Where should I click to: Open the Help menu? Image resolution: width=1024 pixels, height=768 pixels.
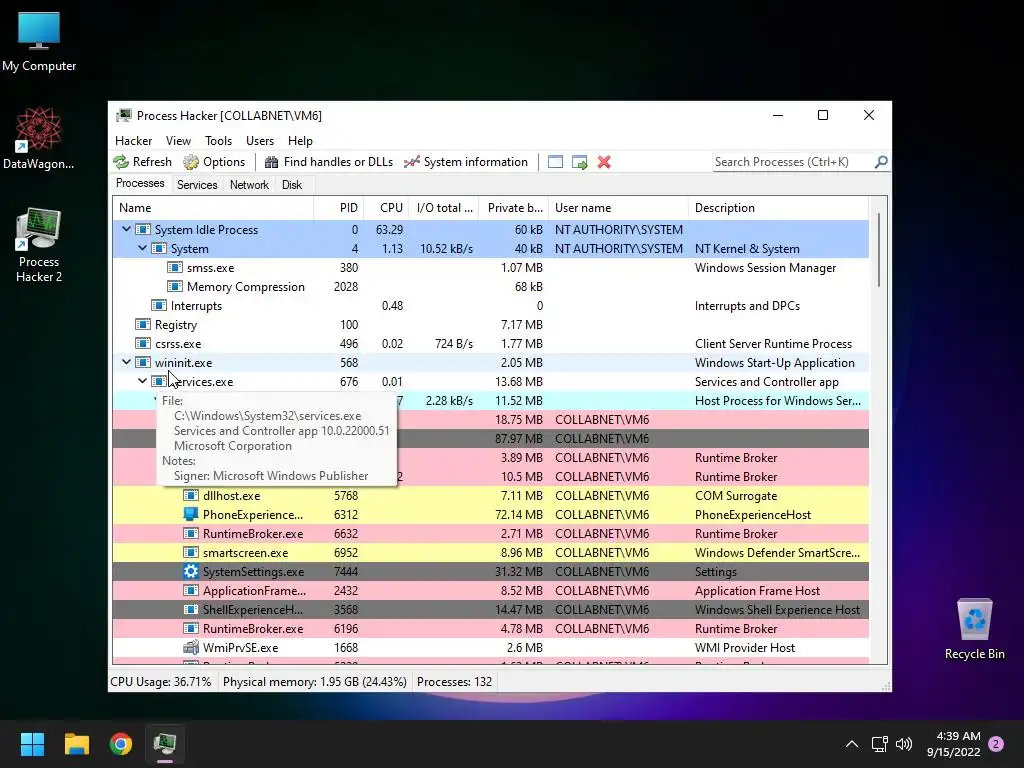300,140
